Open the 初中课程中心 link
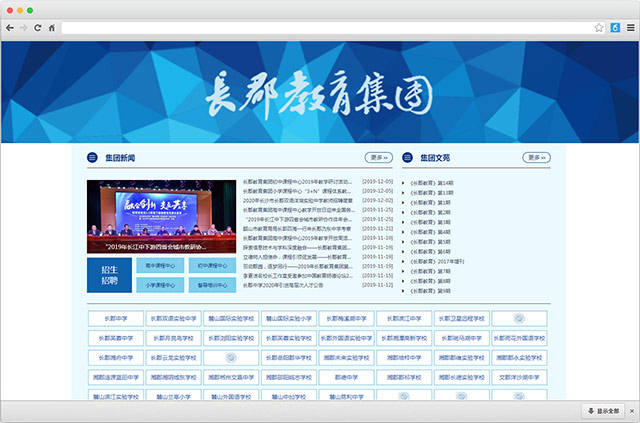640x423 pixels. click(x=211, y=266)
